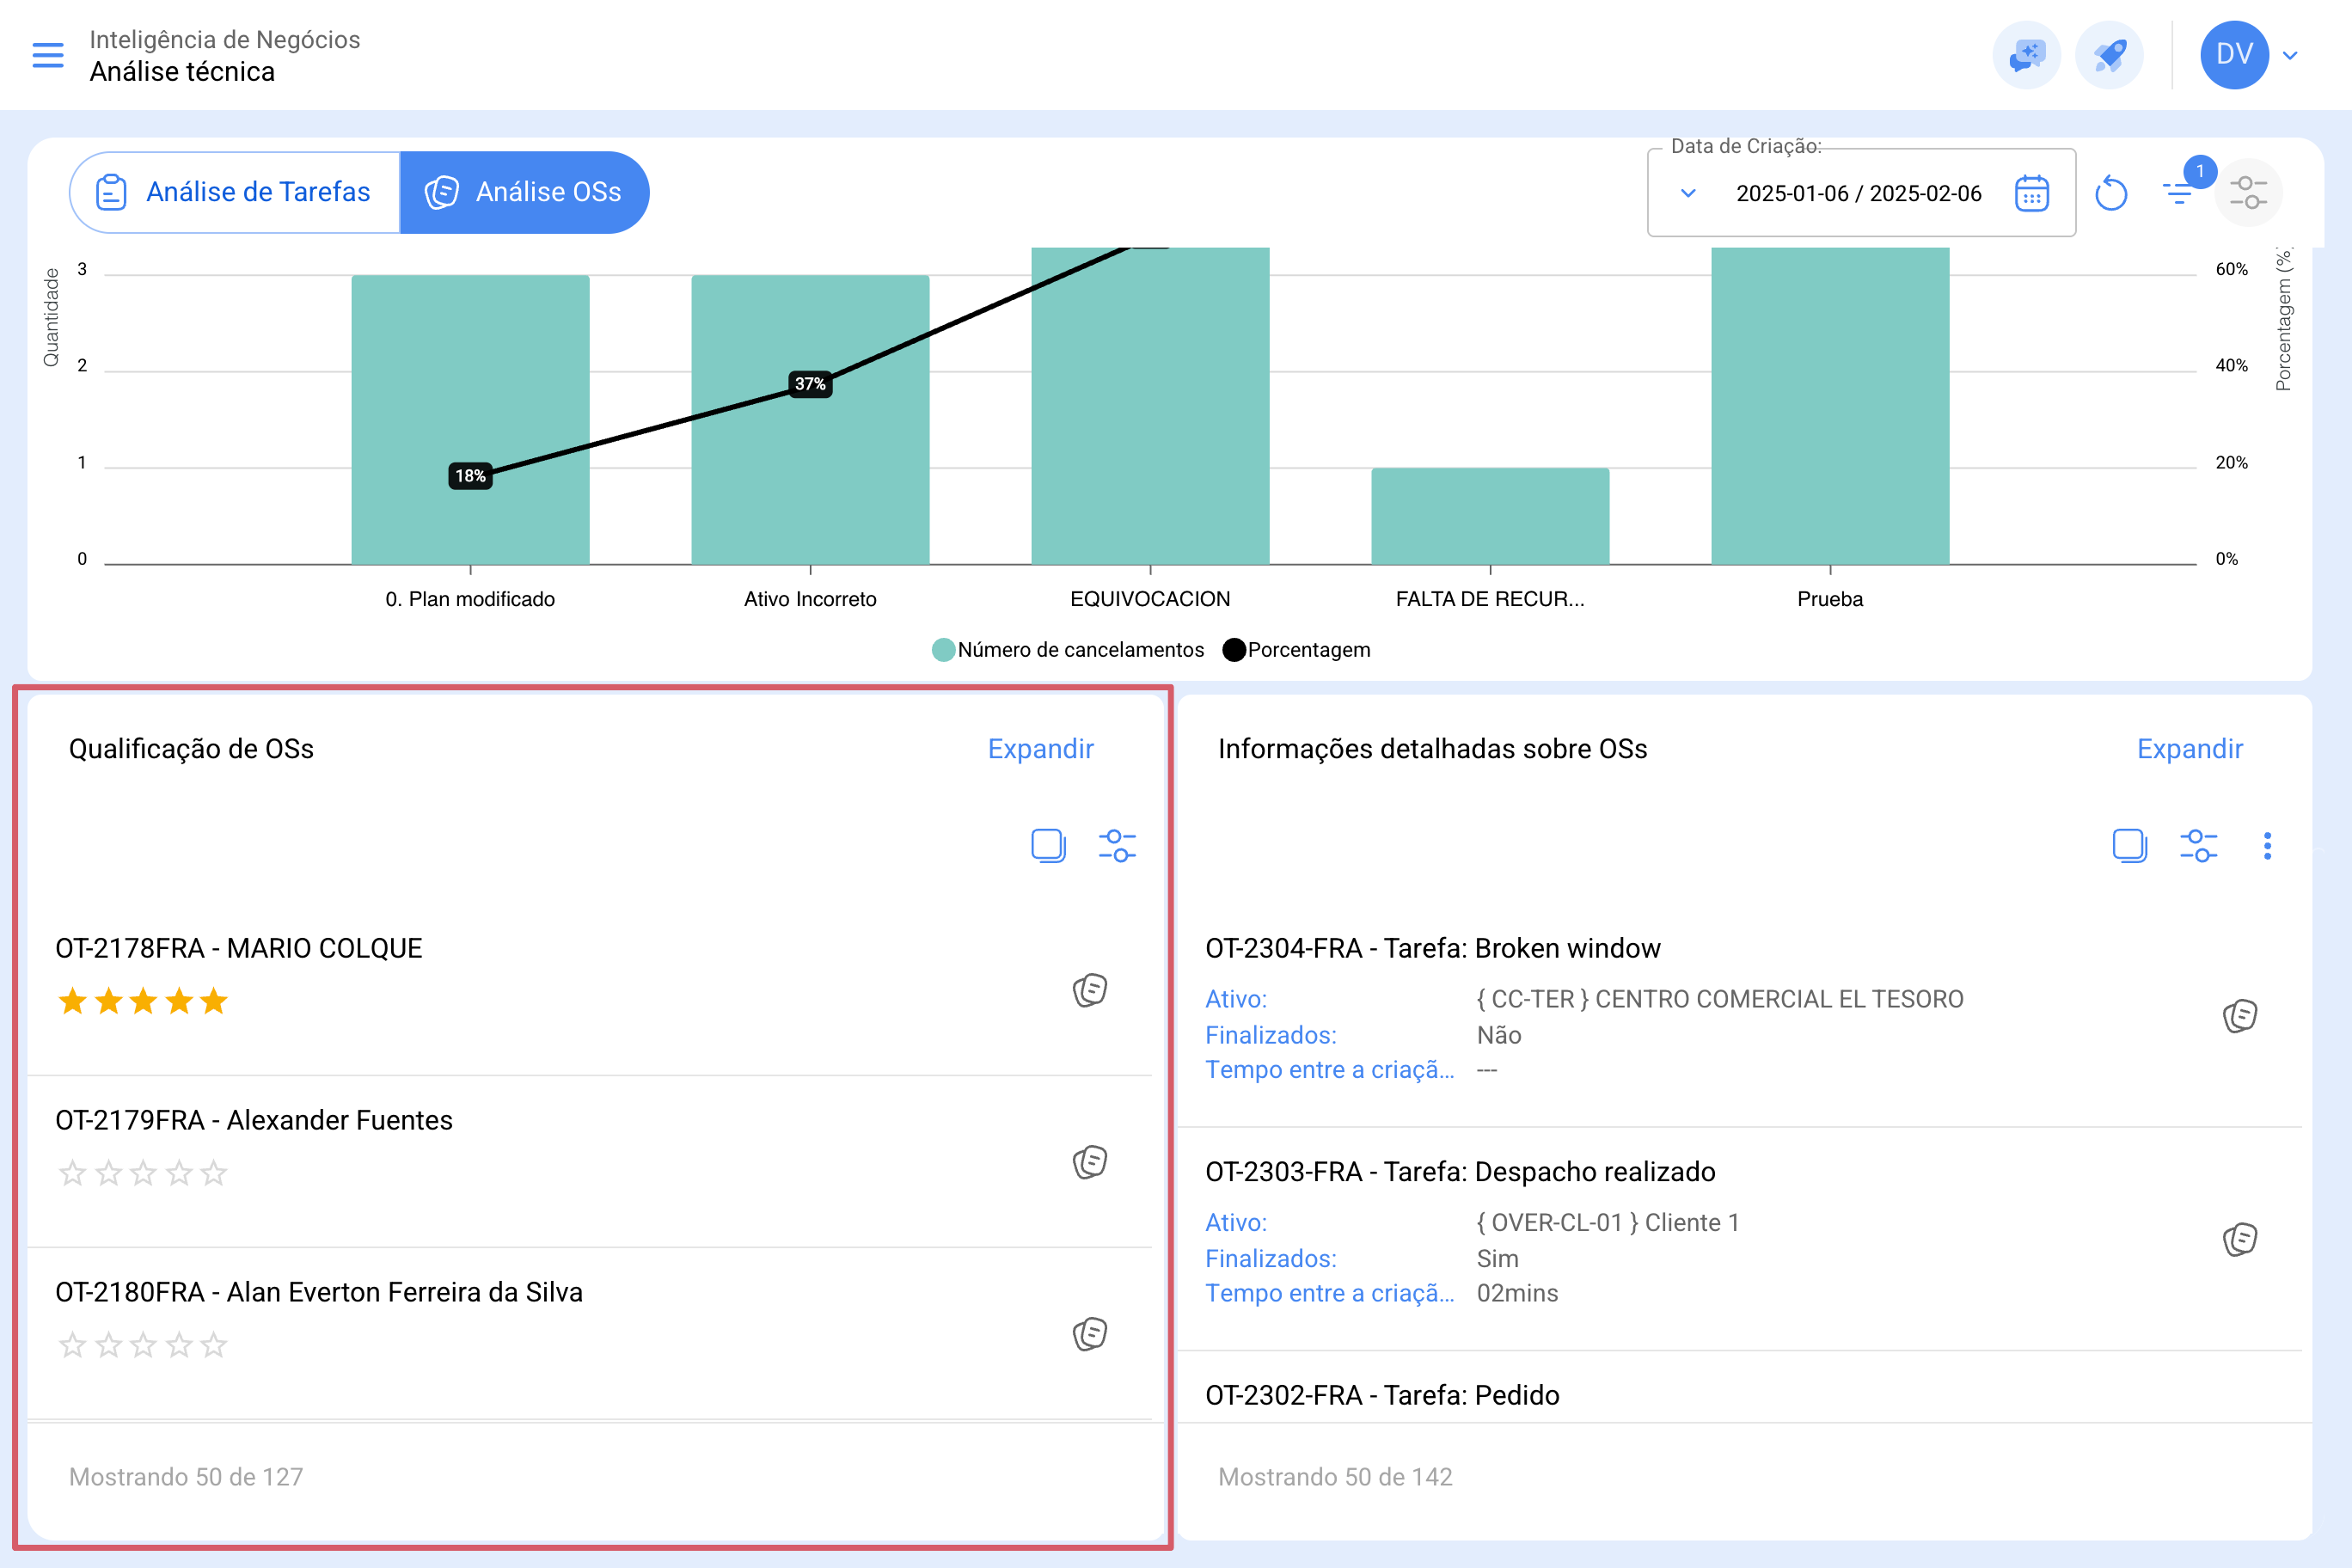Select row OT-2178FRA - MARIO COLQUE

590,990
